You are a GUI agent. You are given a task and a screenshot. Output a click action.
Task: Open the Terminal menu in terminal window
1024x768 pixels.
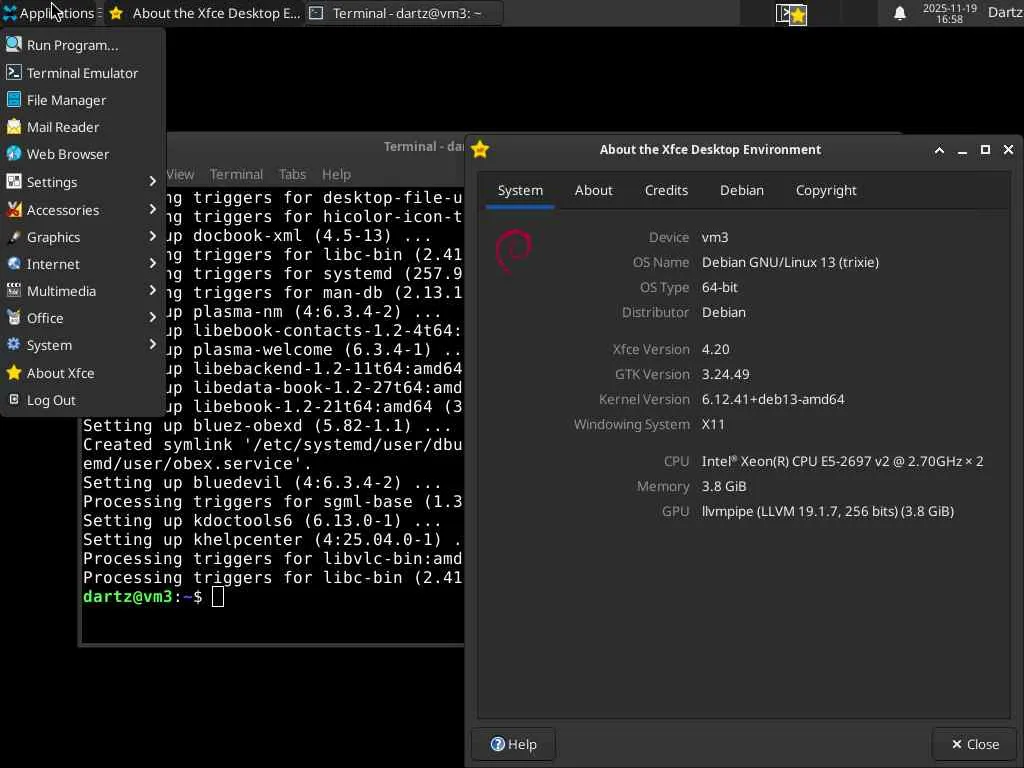coord(236,174)
